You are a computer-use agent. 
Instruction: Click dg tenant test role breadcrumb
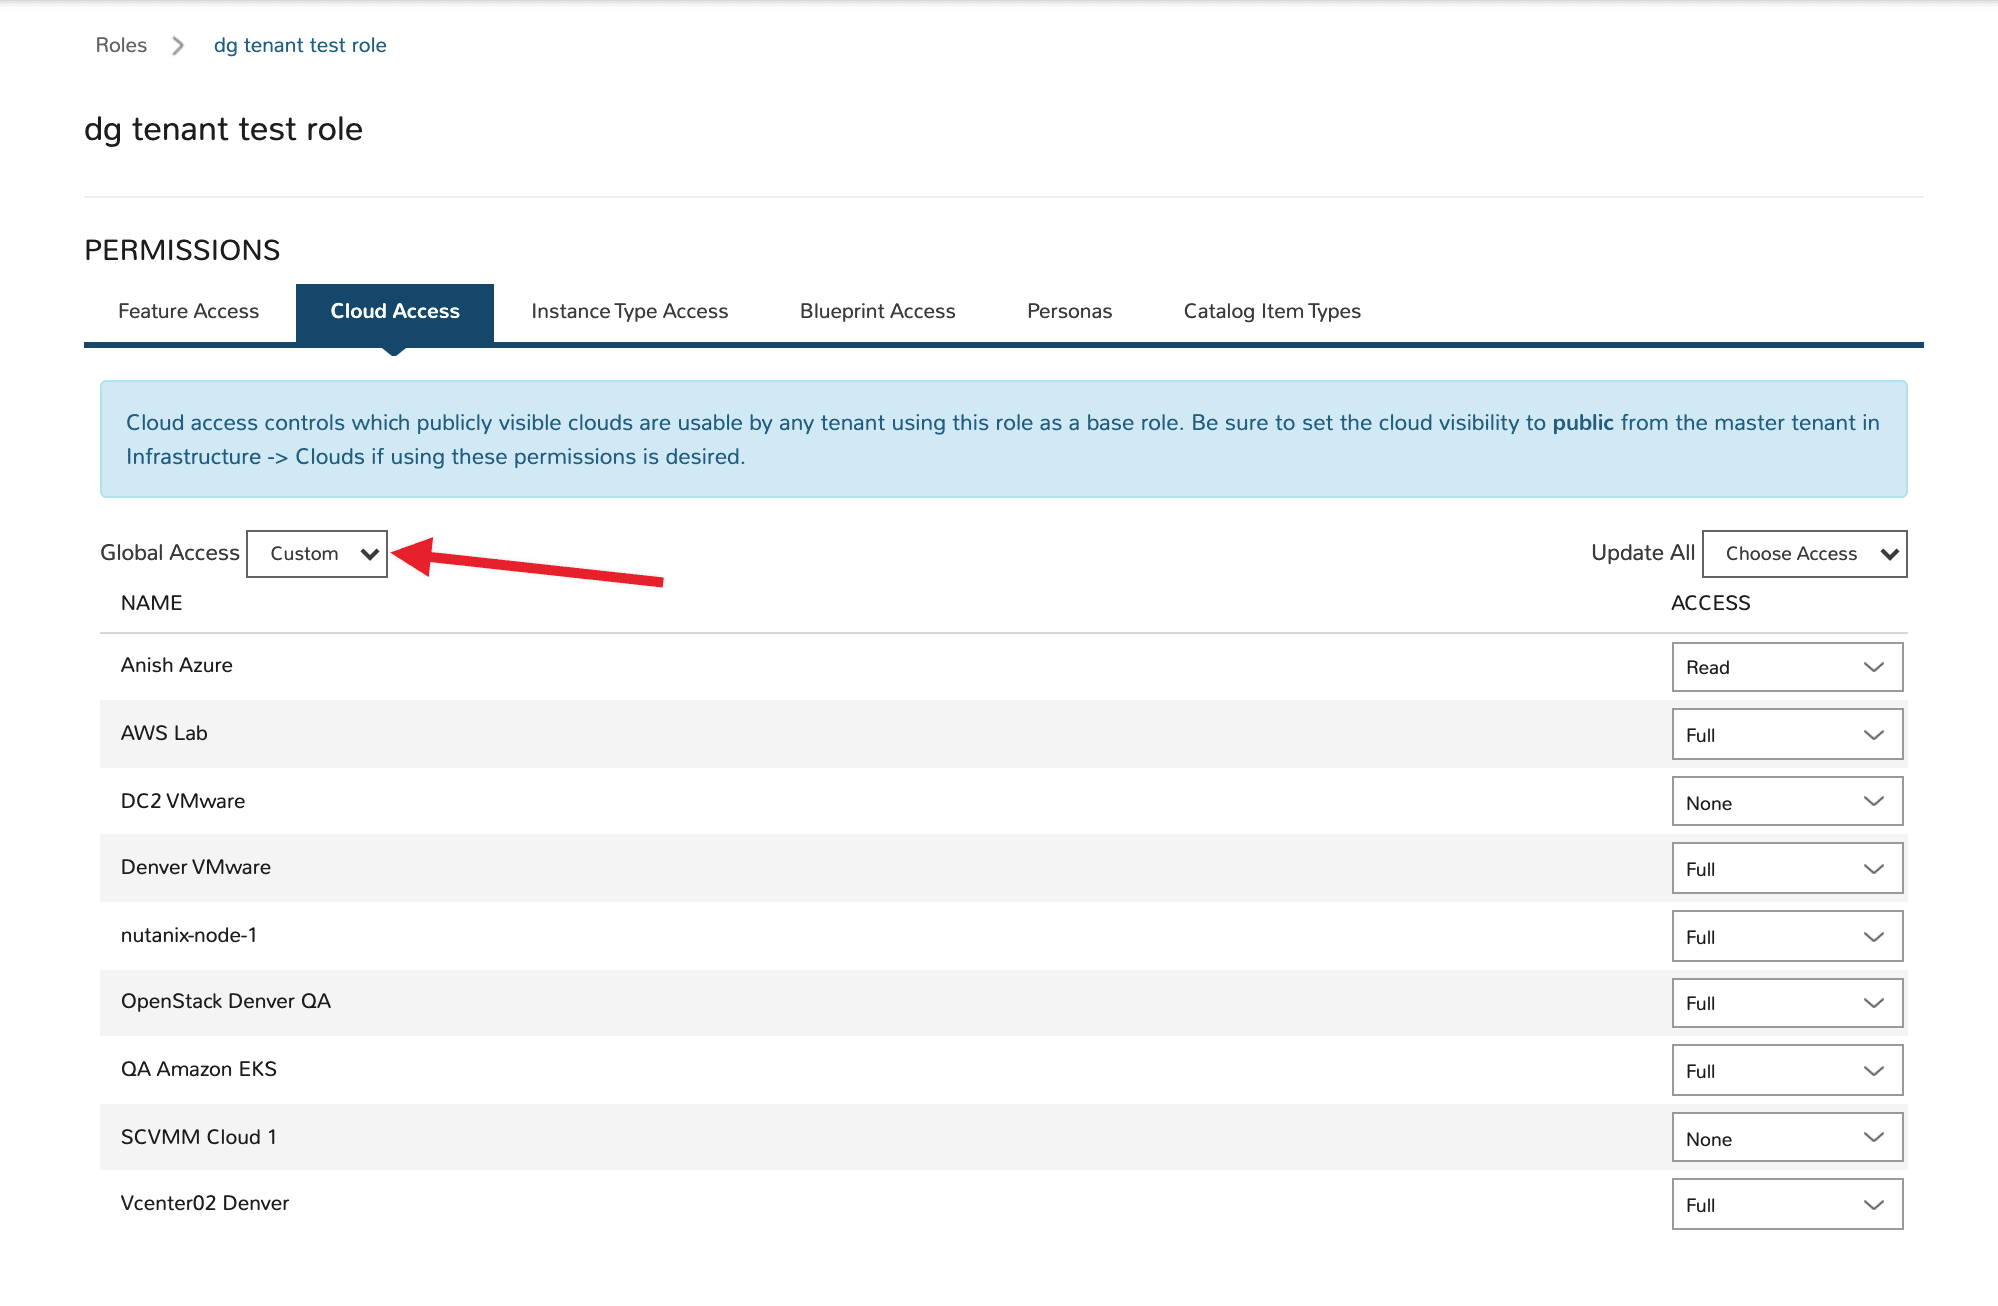point(300,45)
